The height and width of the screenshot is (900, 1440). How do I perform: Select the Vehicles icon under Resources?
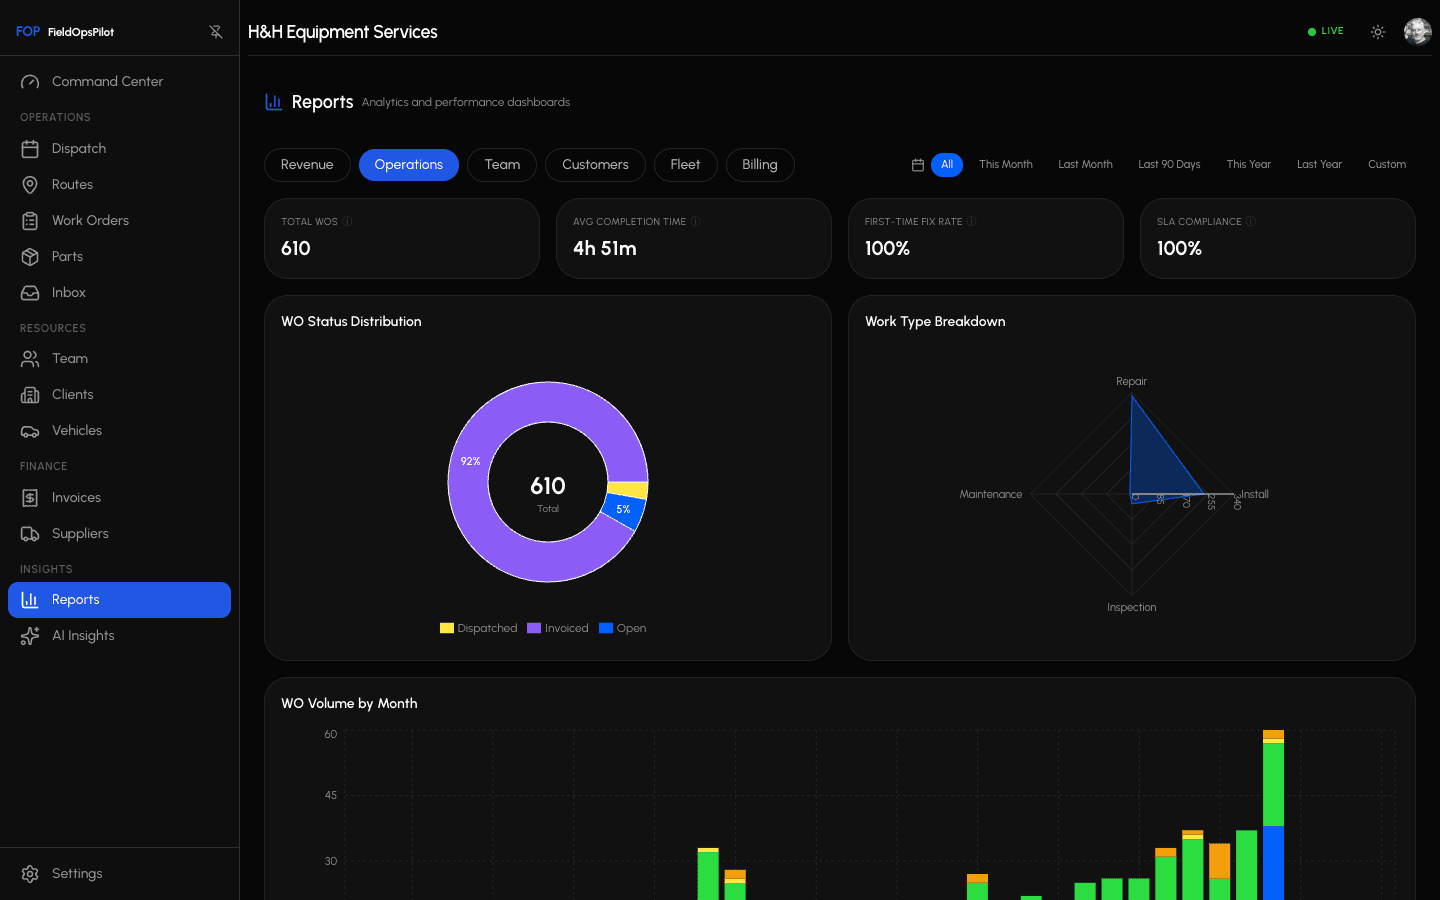(x=32, y=430)
